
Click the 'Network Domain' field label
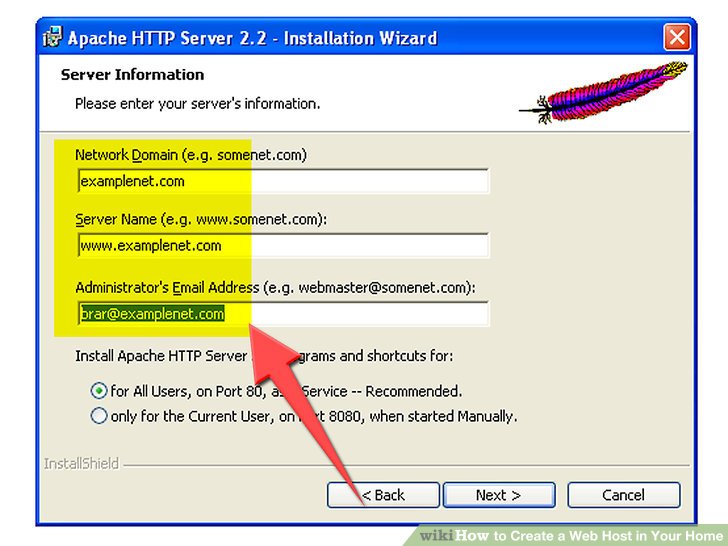click(x=190, y=155)
